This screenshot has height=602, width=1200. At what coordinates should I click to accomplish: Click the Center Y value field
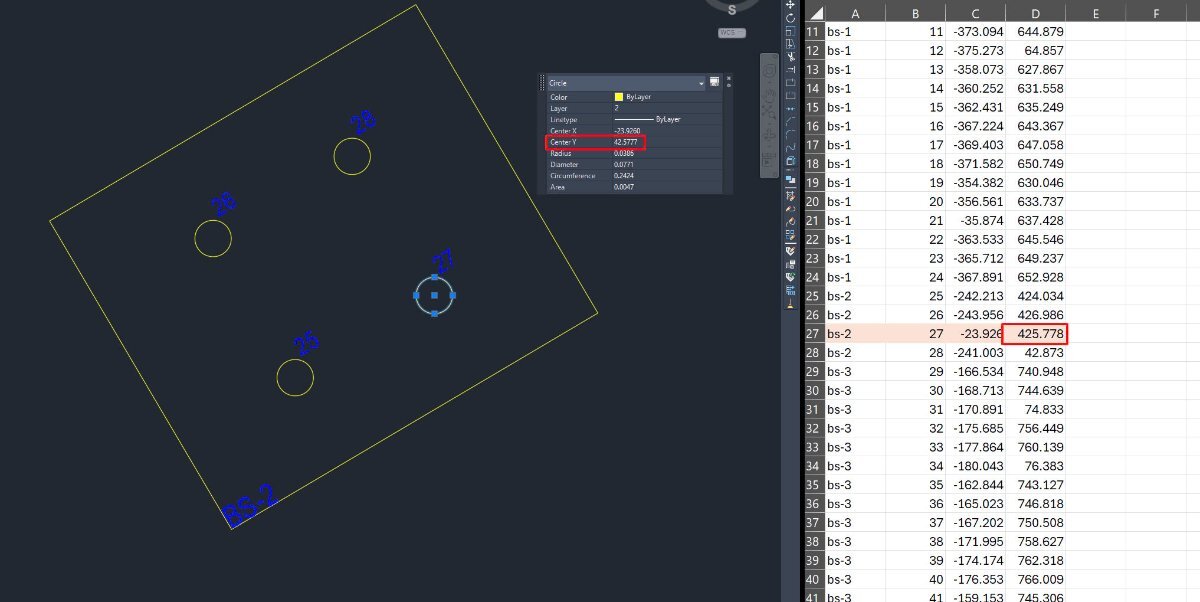pos(666,142)
